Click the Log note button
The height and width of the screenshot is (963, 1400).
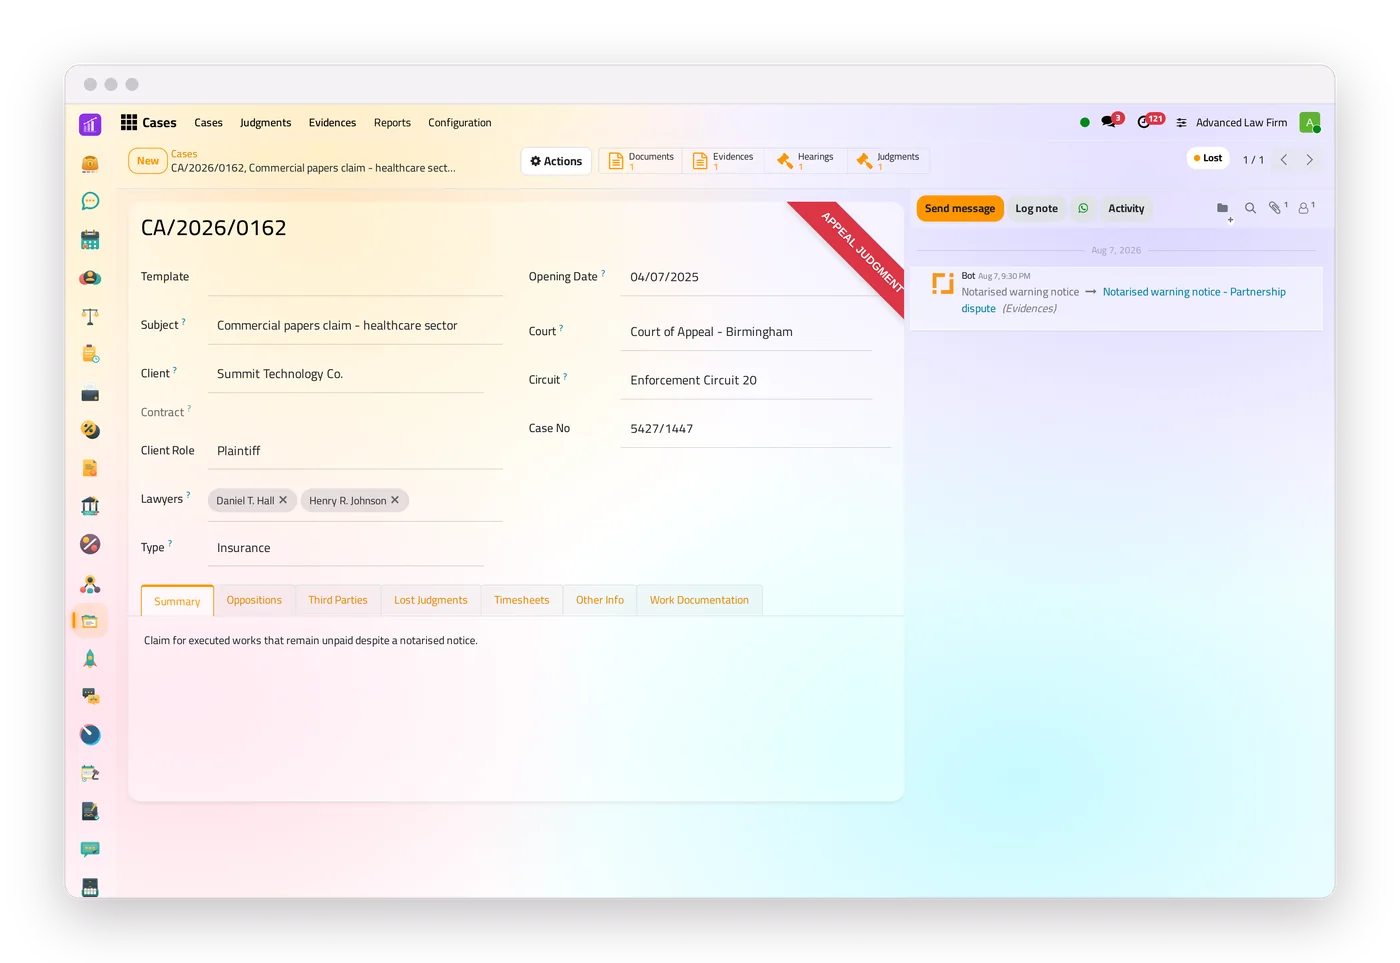(x=1036, y=208)
